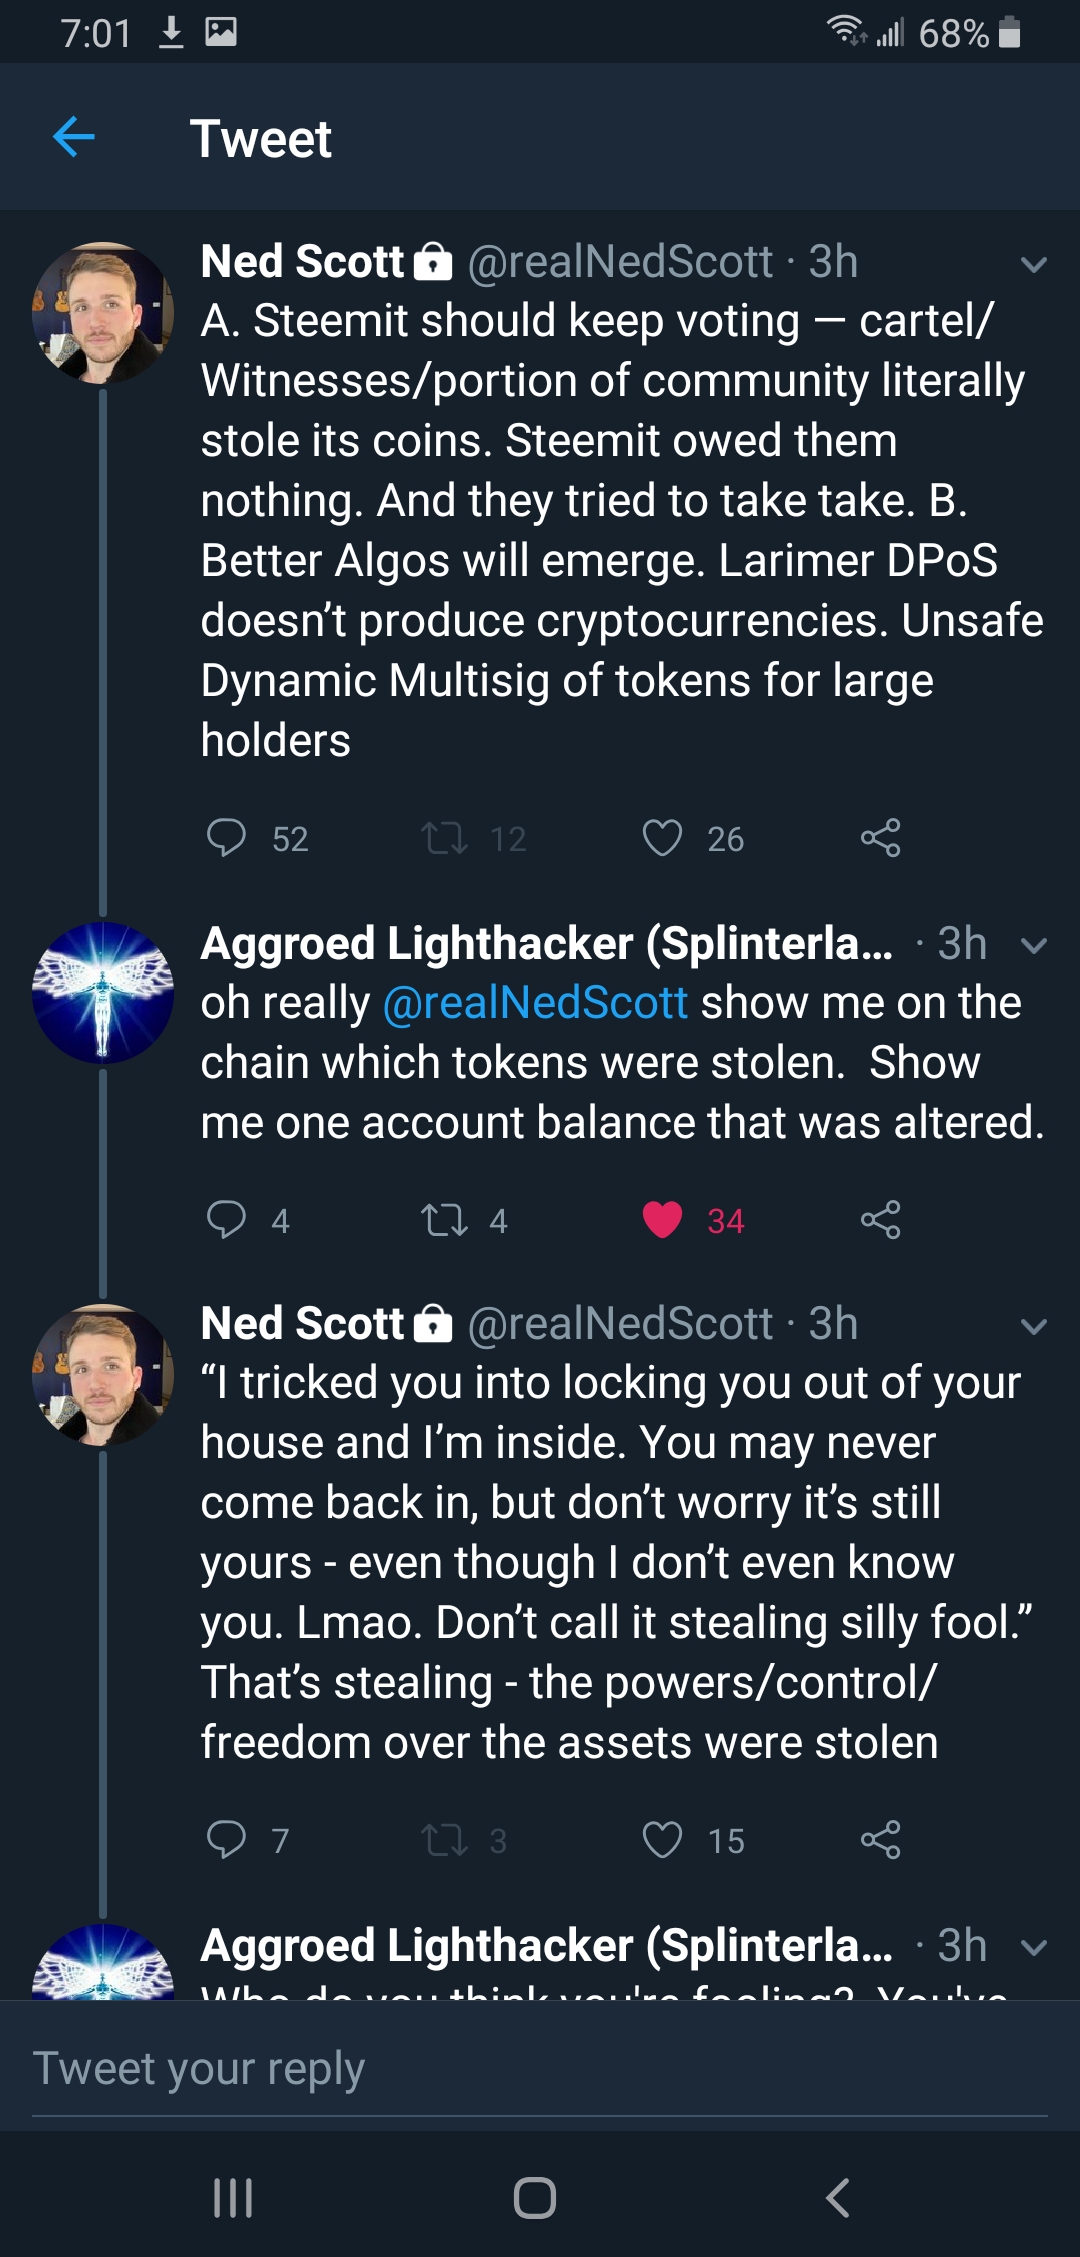The image size is (1080, 2257).
Task: Open chevron menu on Ned's second tweet
Action: pos(1033,1327)
